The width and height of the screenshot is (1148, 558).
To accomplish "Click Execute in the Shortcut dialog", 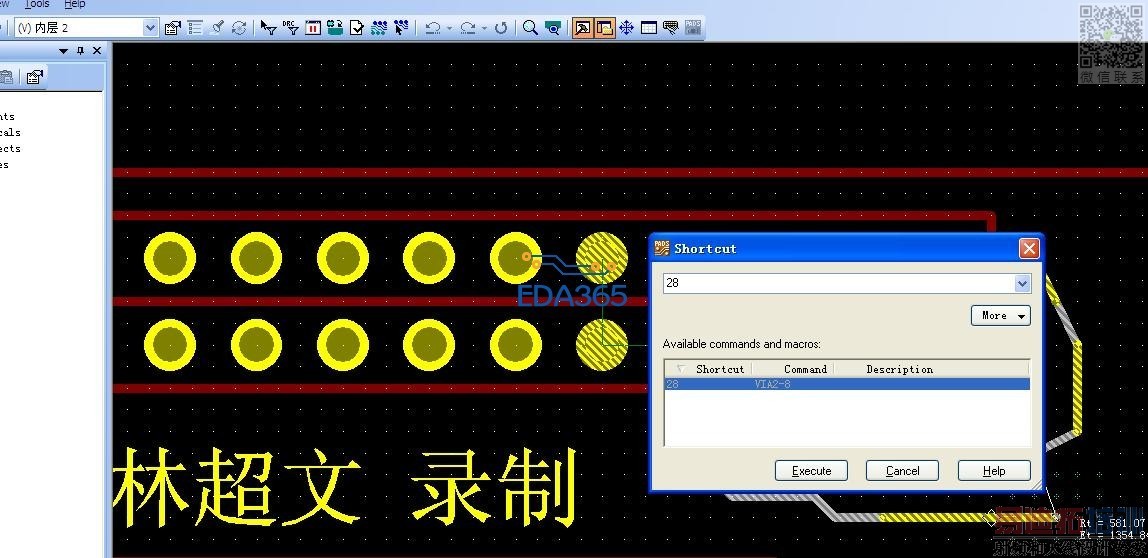I will 811,471.
